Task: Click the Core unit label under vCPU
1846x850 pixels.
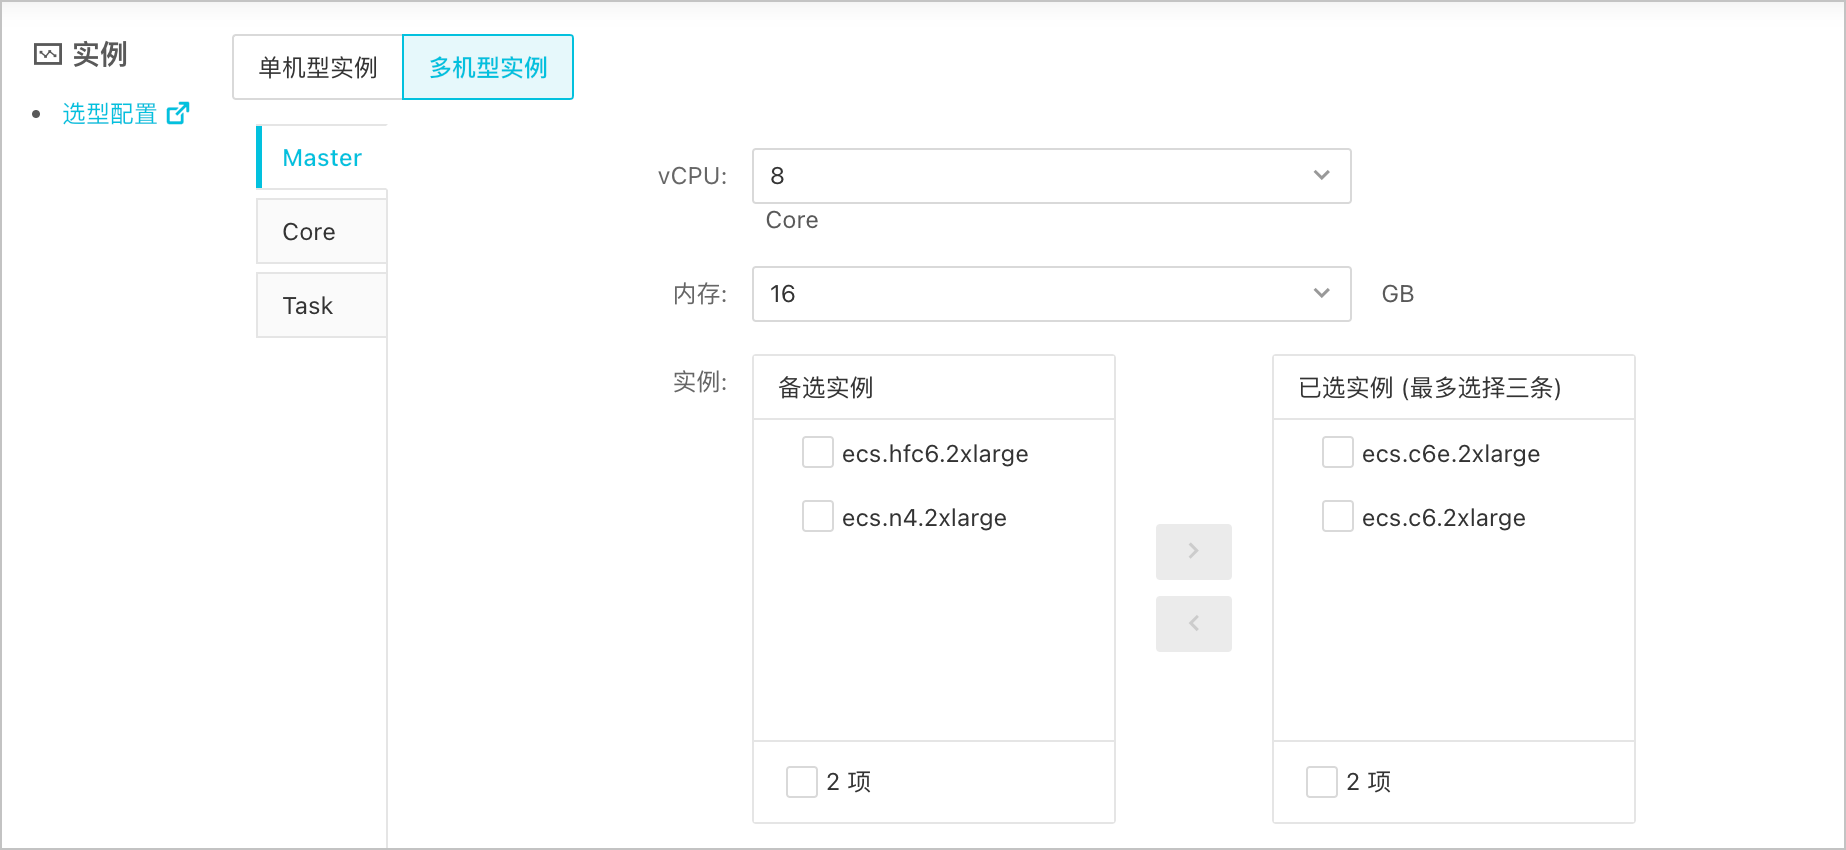Action: point(792,220)
